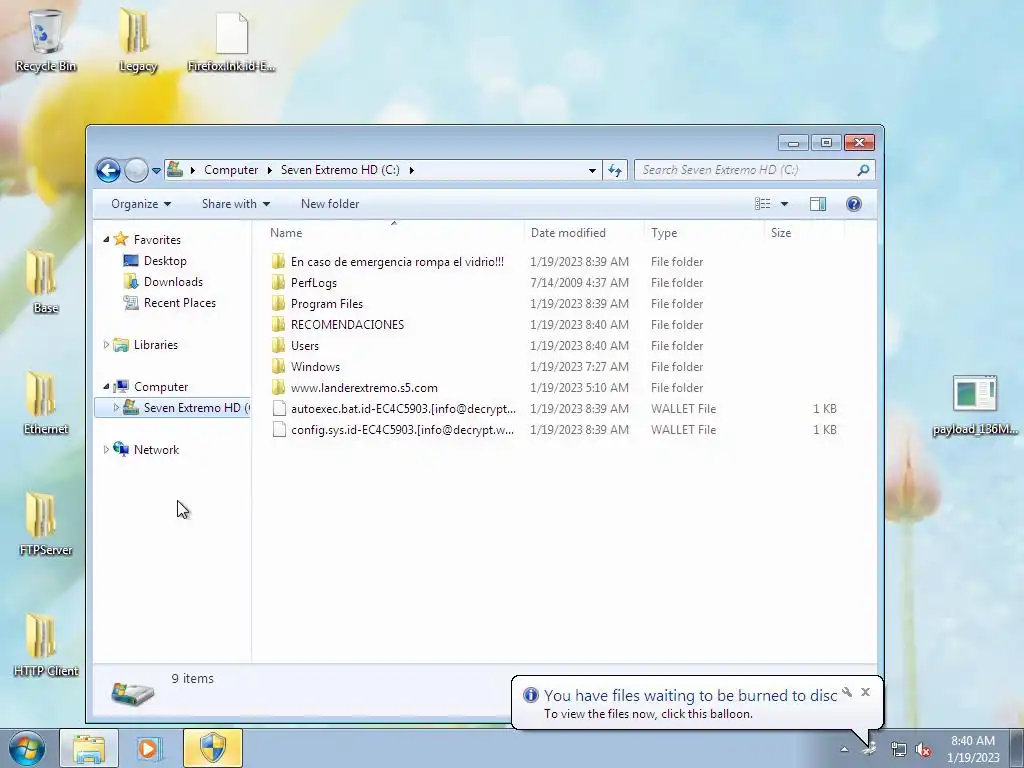Select the Program Files folder
The image size is (1024, 768).
point(327,304)
